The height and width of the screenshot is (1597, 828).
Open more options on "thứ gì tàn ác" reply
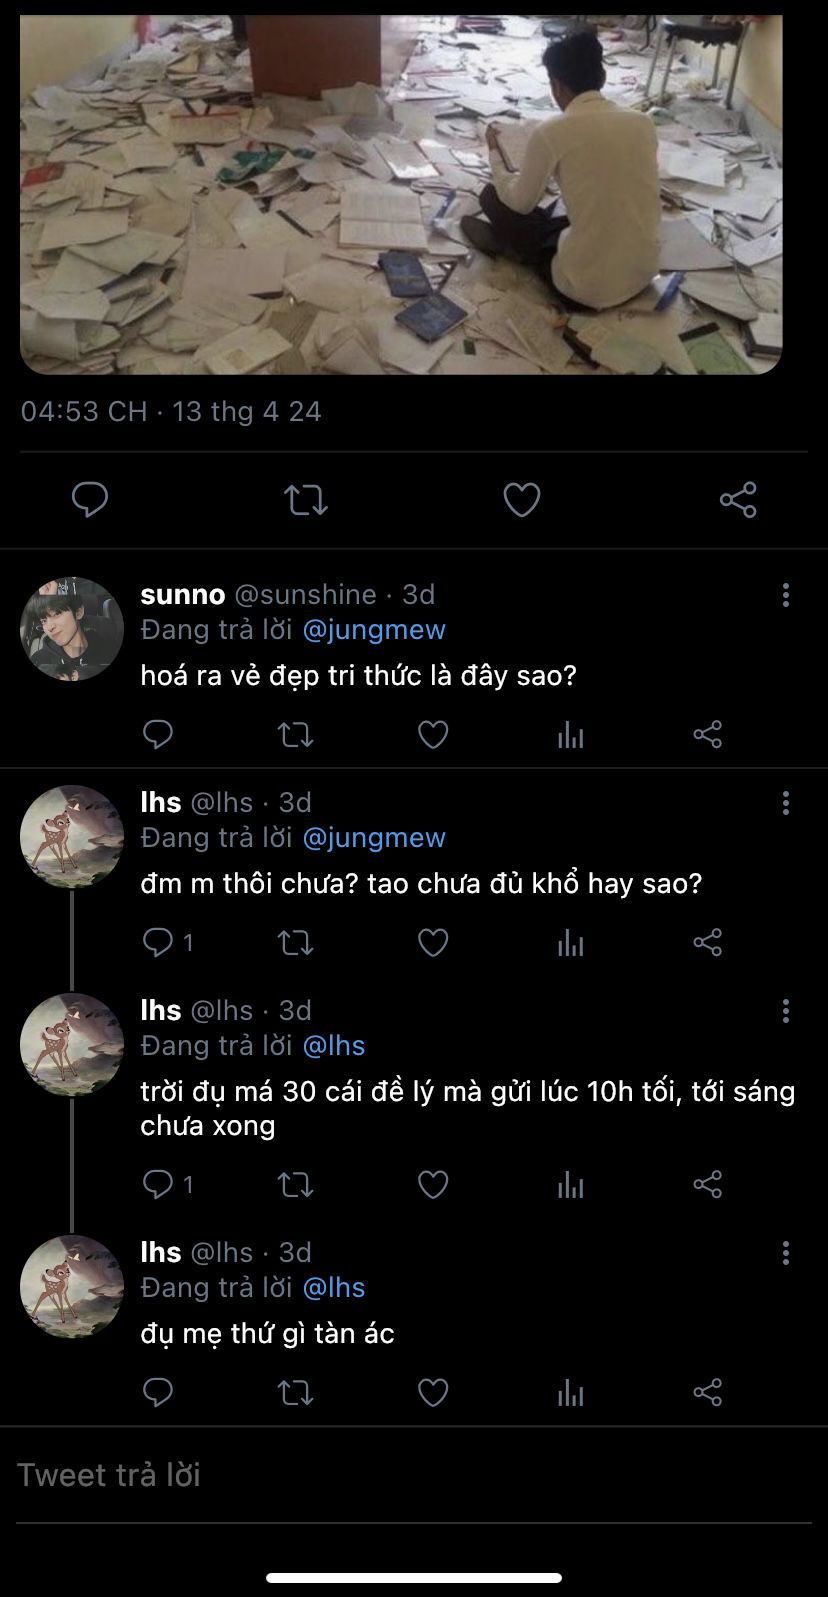coord(786,1253)
